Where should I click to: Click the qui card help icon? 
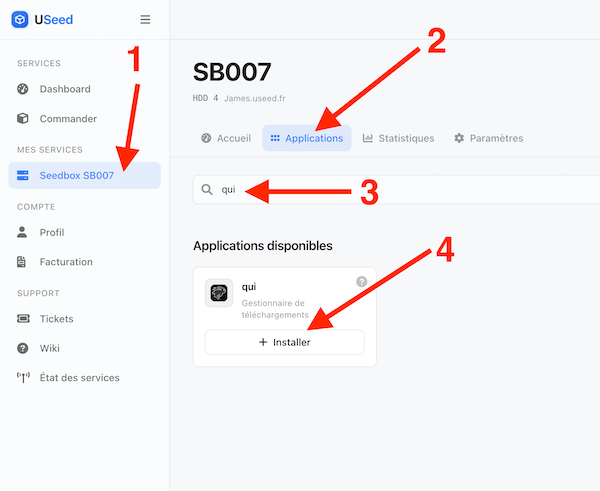tap(362, 282)
